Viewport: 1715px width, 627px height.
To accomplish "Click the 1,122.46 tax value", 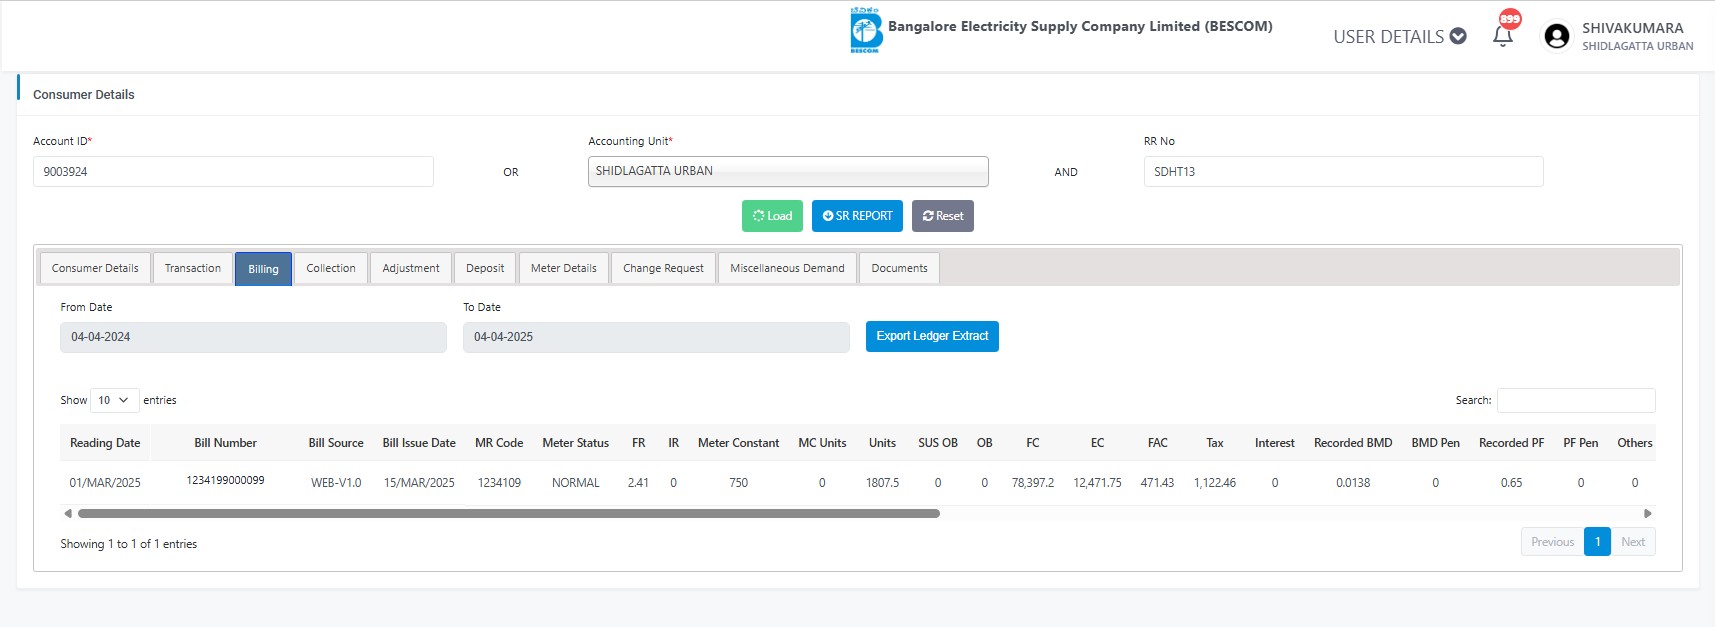I will click(x=1215, y=482).
